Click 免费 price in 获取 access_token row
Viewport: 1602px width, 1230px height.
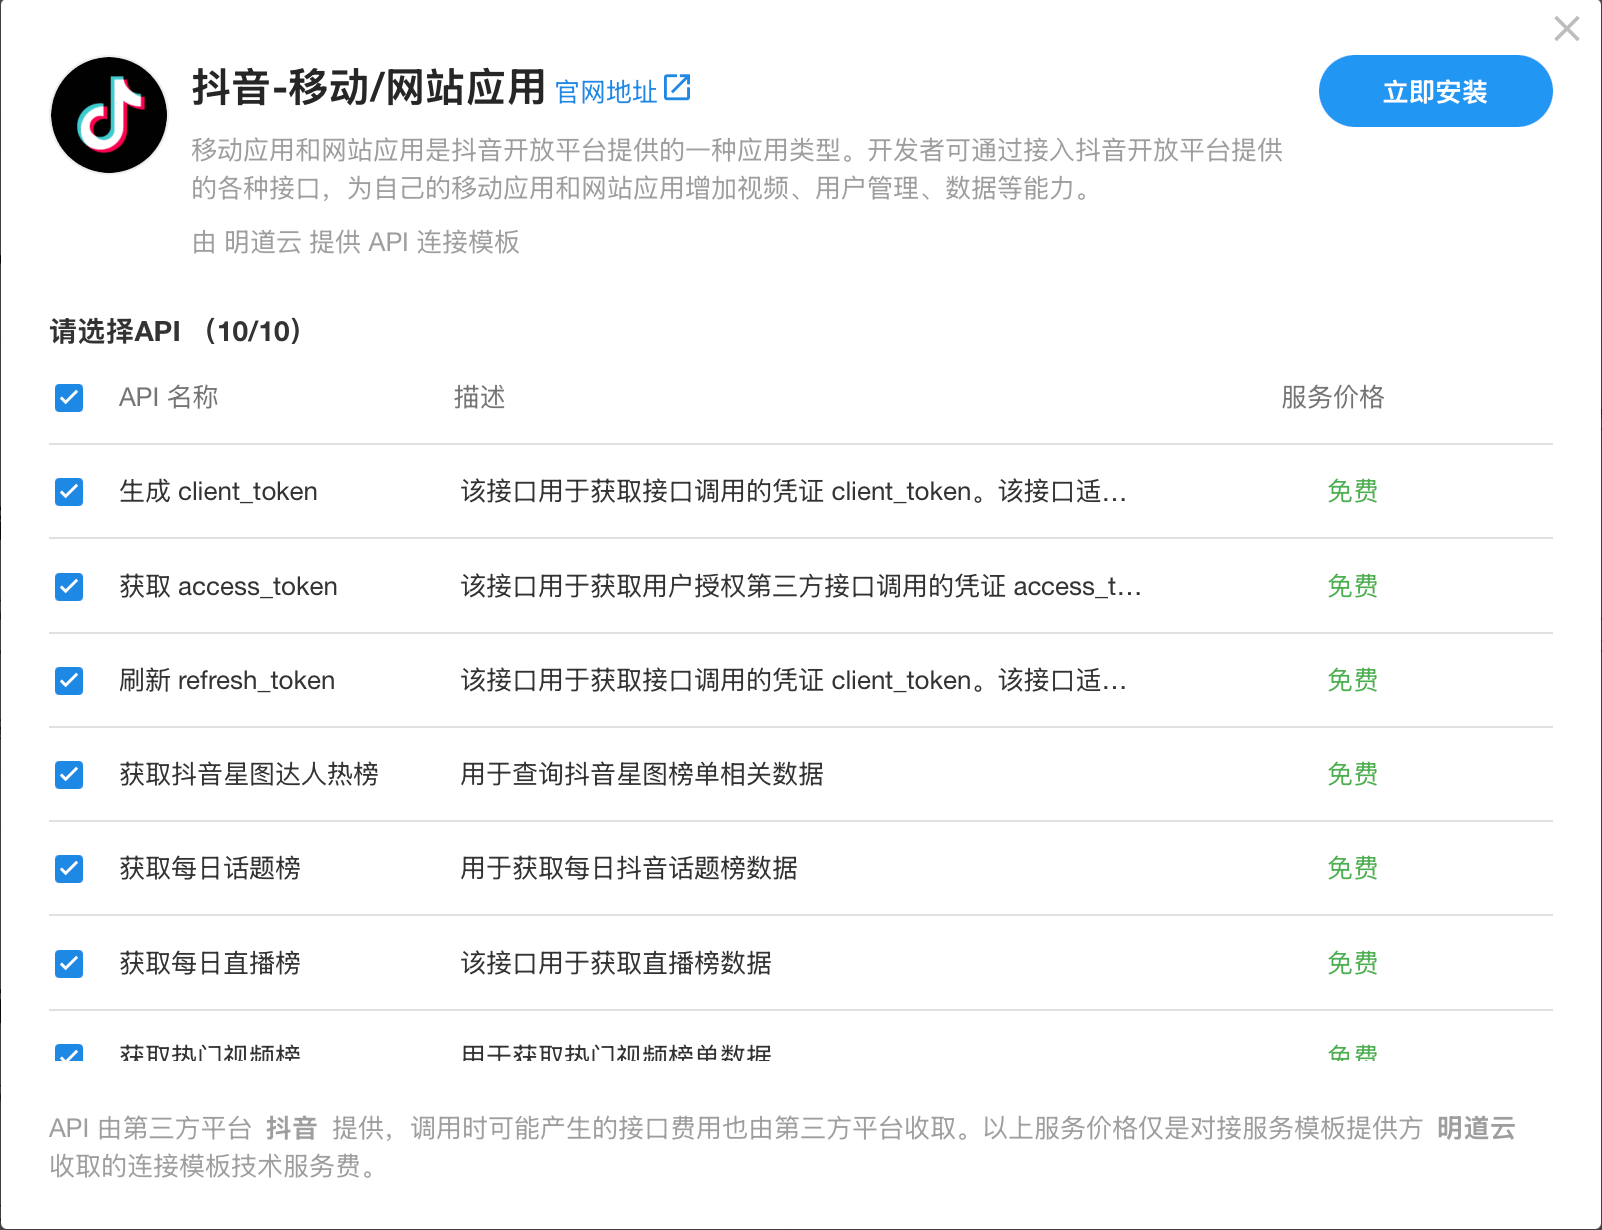[1353, 586]
